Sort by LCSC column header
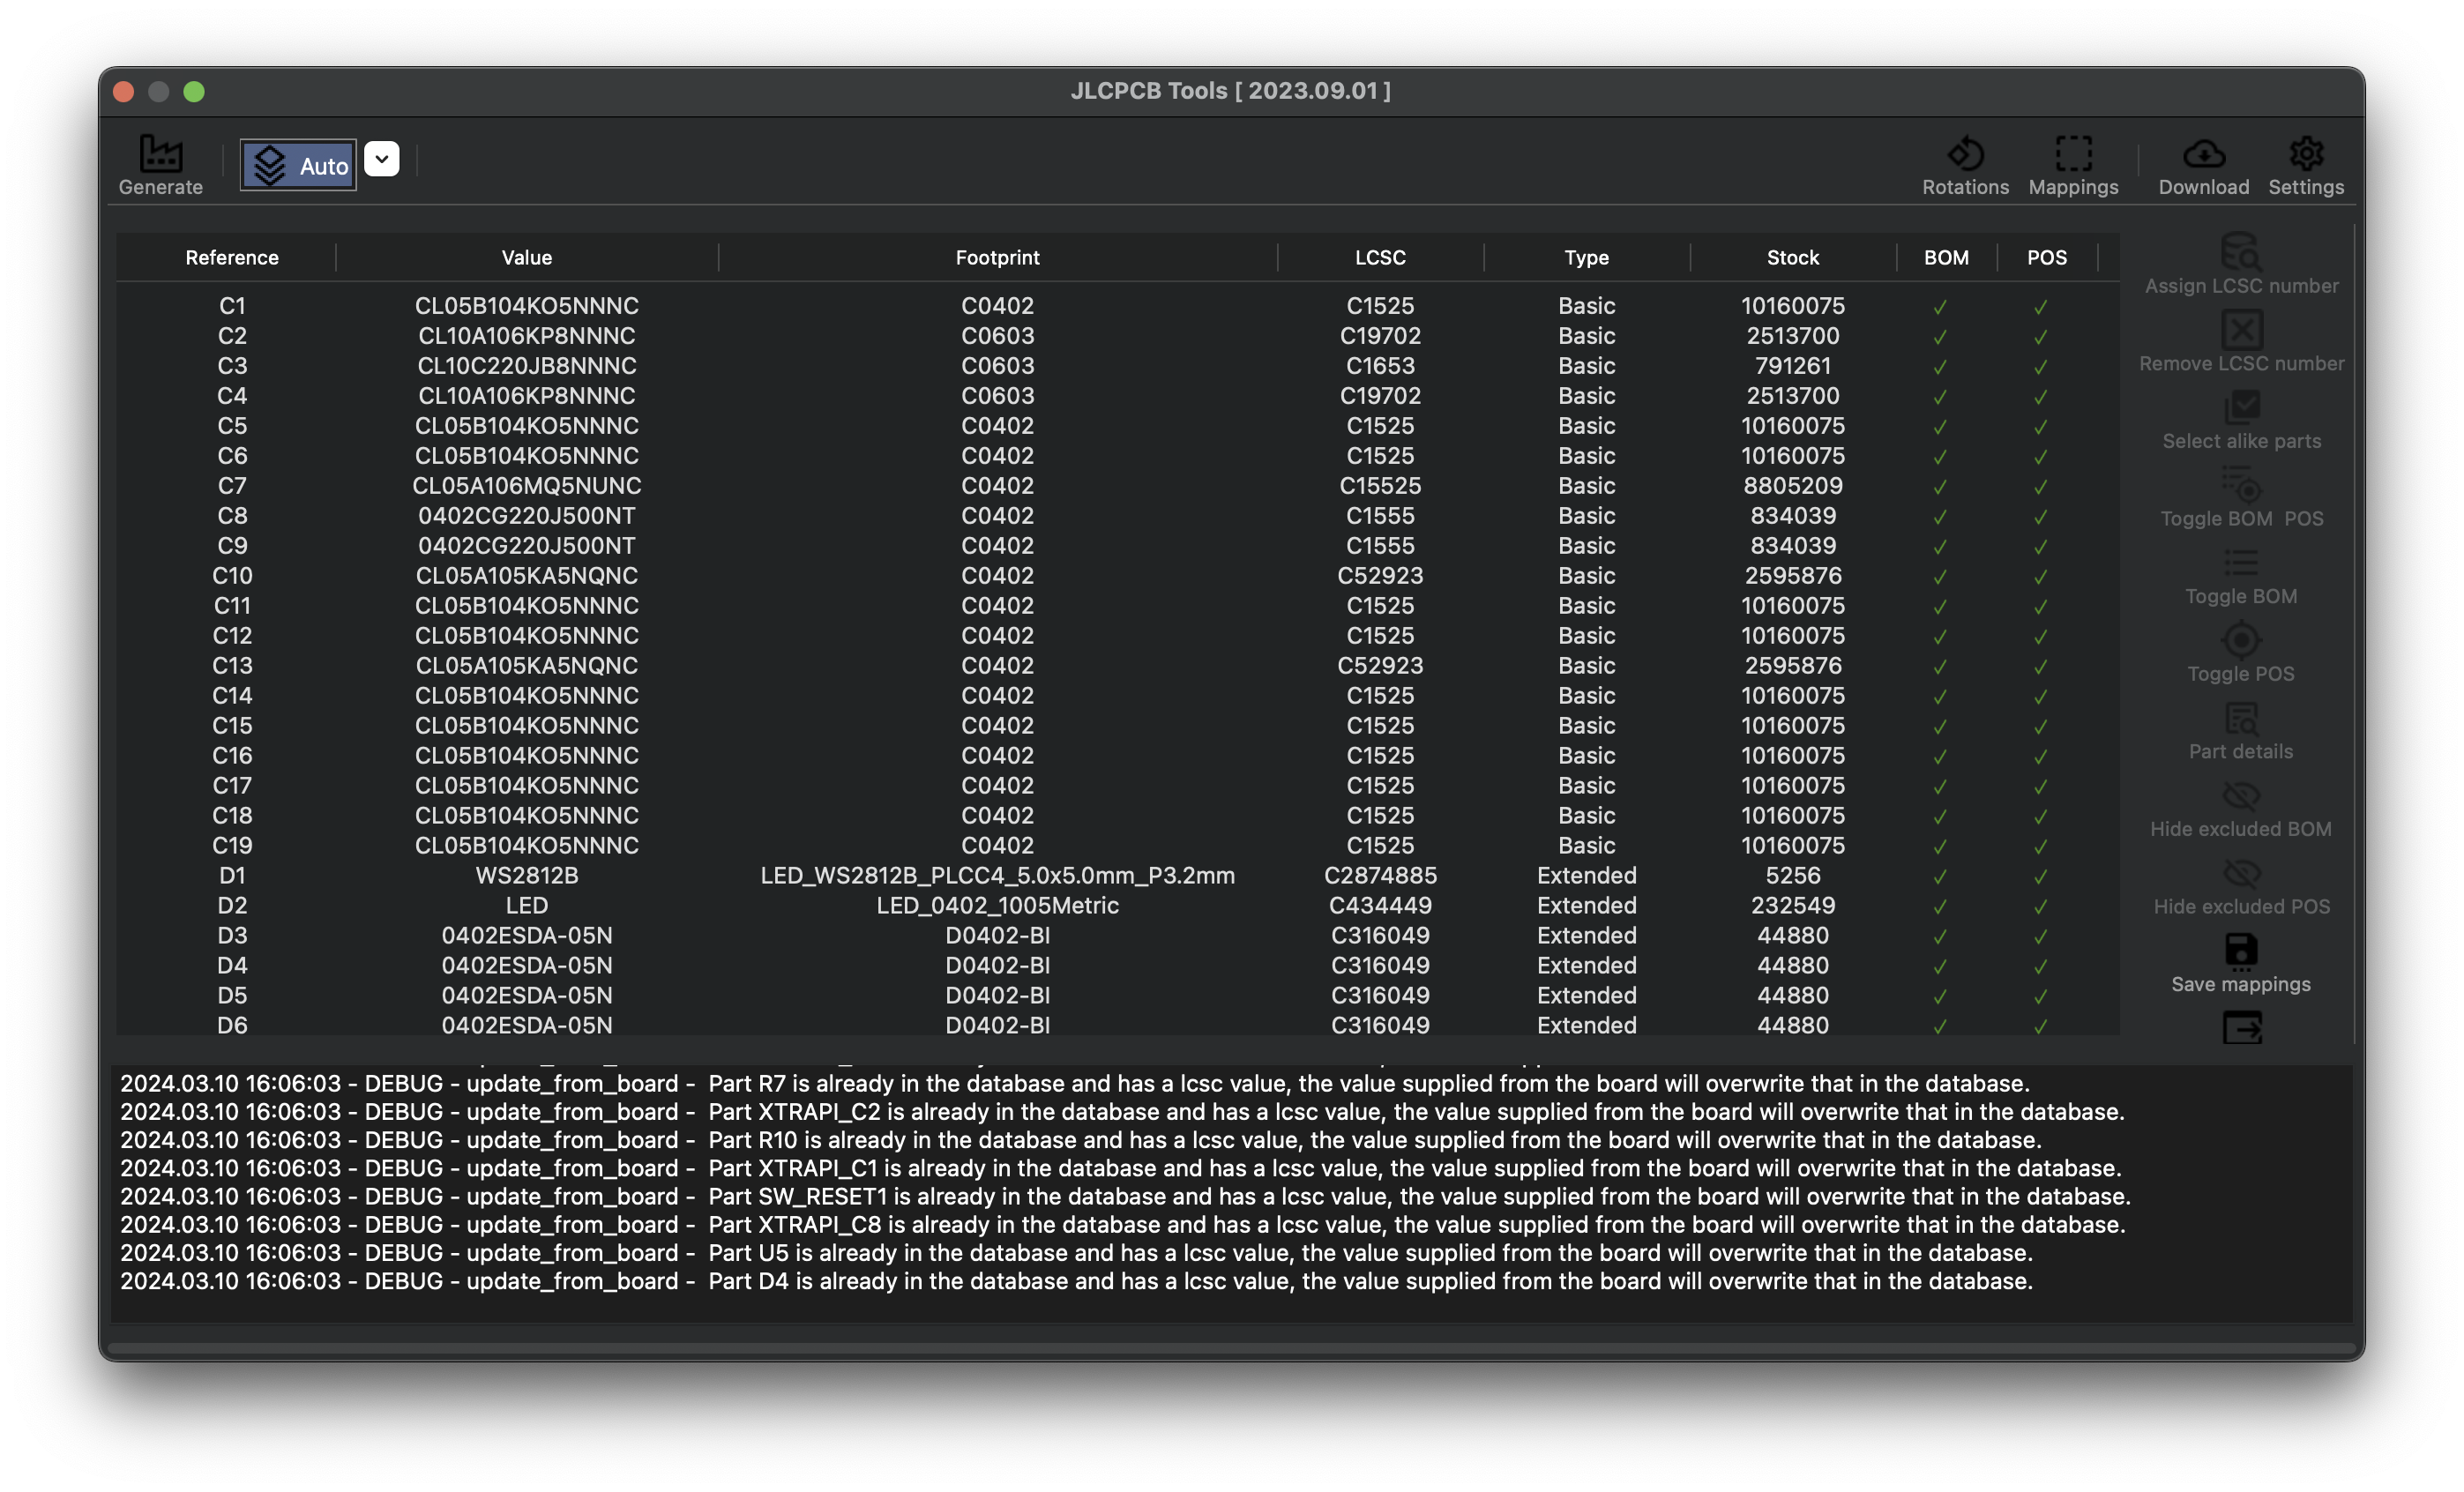The width and height of the screenshot is (2464, 1492). click(x=1380, y=257)
